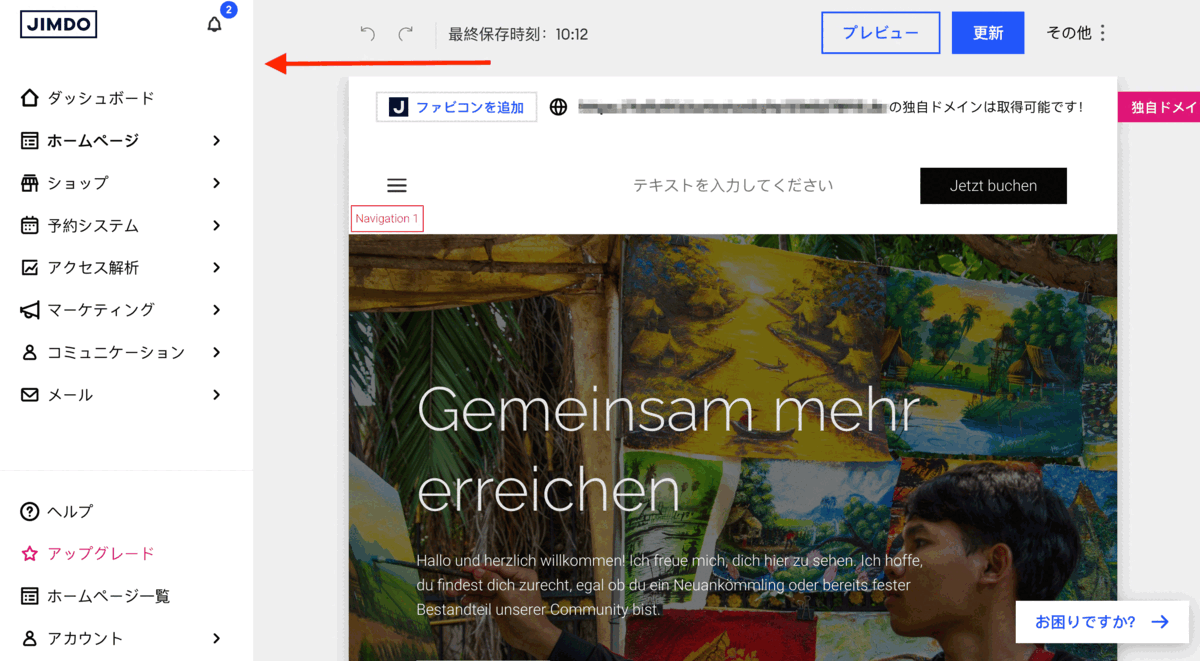The width and height of the screenshot is (1200, 661).
Task: Open notifications via the bell icon
Action: (x=214, y=23)
